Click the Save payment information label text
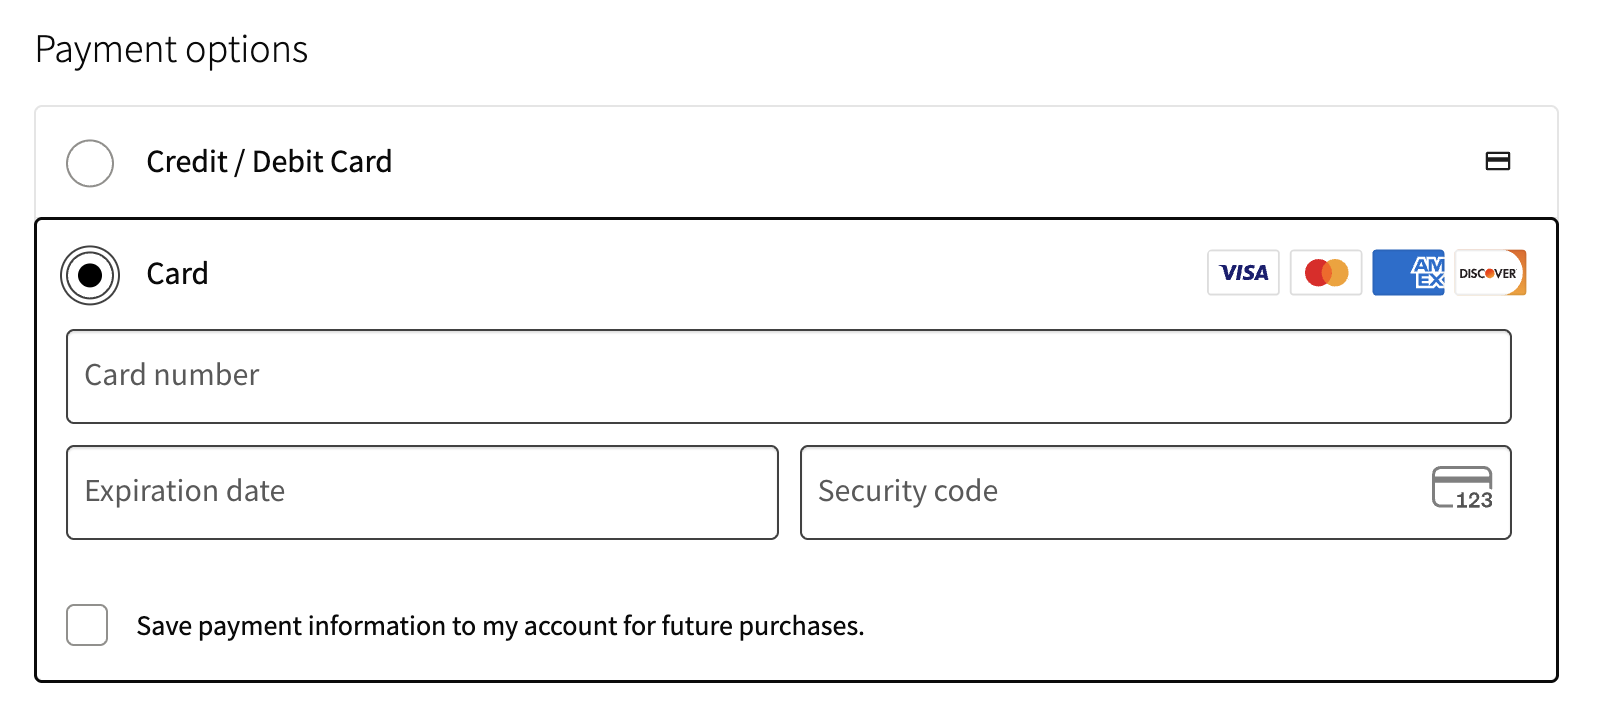This screenshot has height=722, width=1610. coord(500,626)
